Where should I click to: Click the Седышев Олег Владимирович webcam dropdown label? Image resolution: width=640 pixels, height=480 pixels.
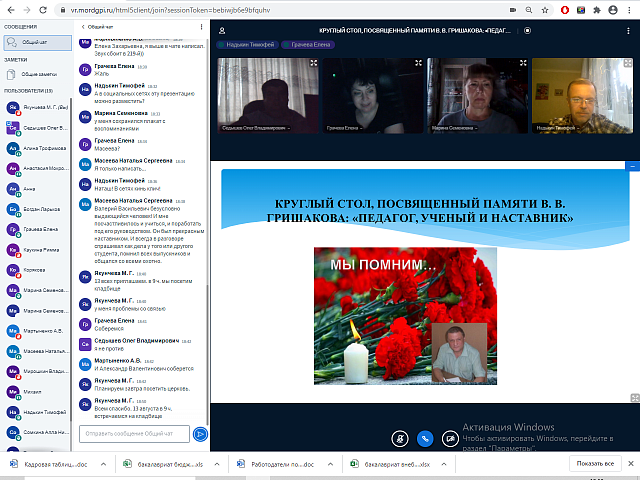pos(256,128)
